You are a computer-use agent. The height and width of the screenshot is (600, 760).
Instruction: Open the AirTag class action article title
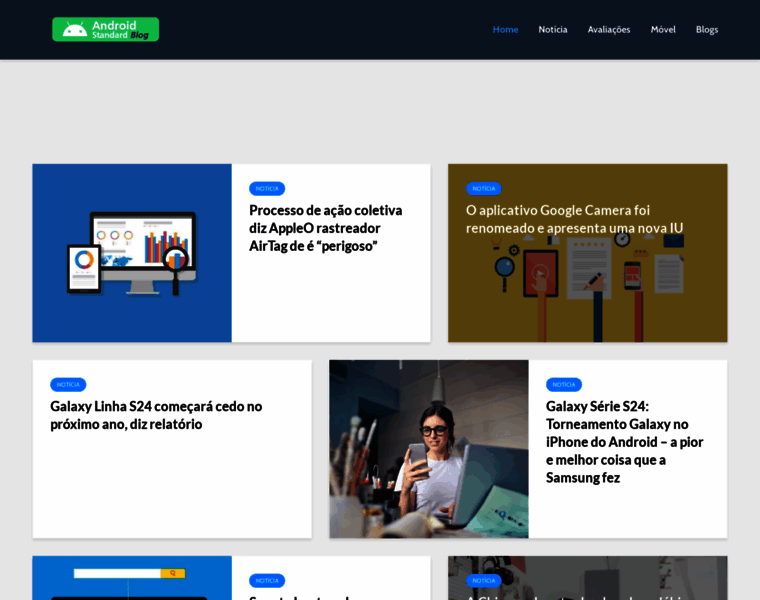pyautogui.click(x=325, y=228)
